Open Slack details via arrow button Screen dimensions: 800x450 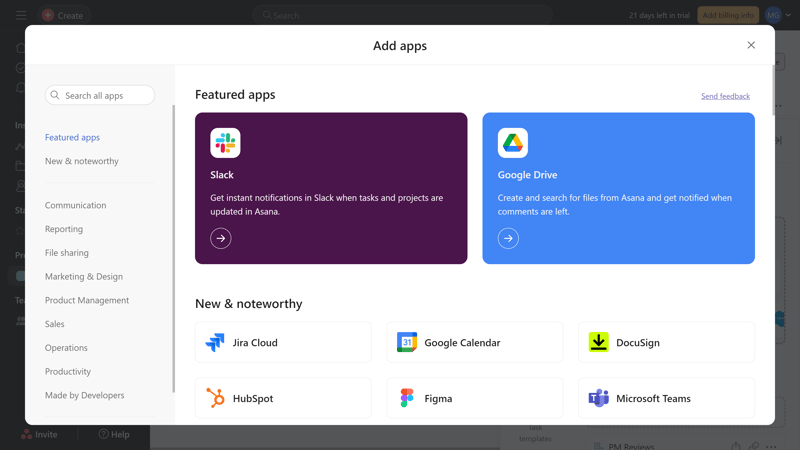(x=221, y=238)
